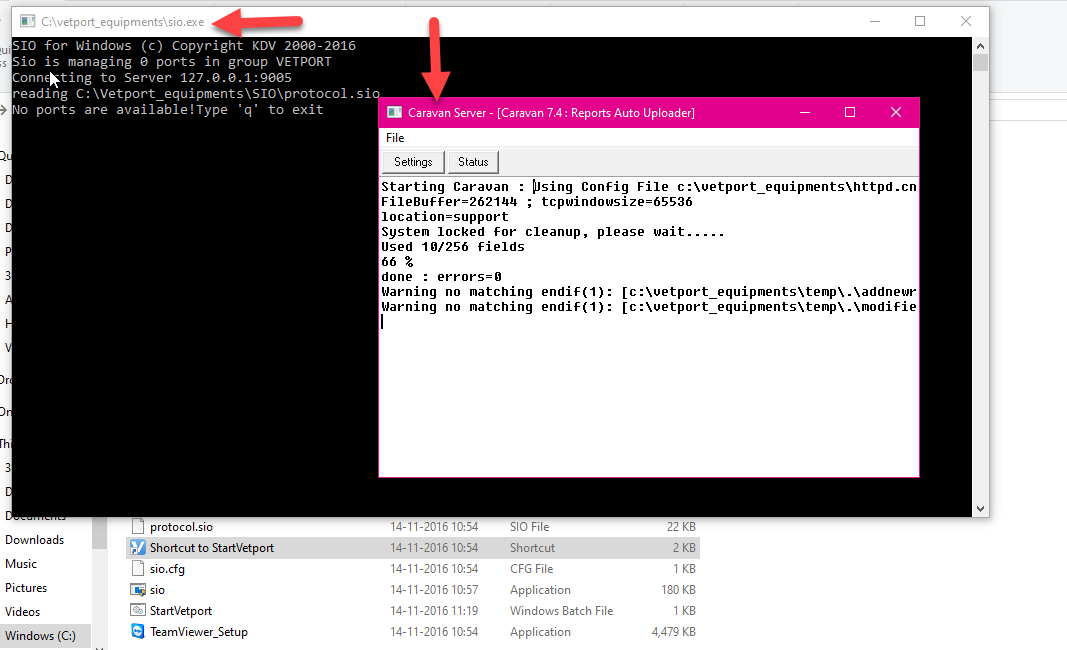Open Windows (C:) in navigation pane
Image resolution: width=1067 pixels, height=650 pixels.
tap(40, 636)
